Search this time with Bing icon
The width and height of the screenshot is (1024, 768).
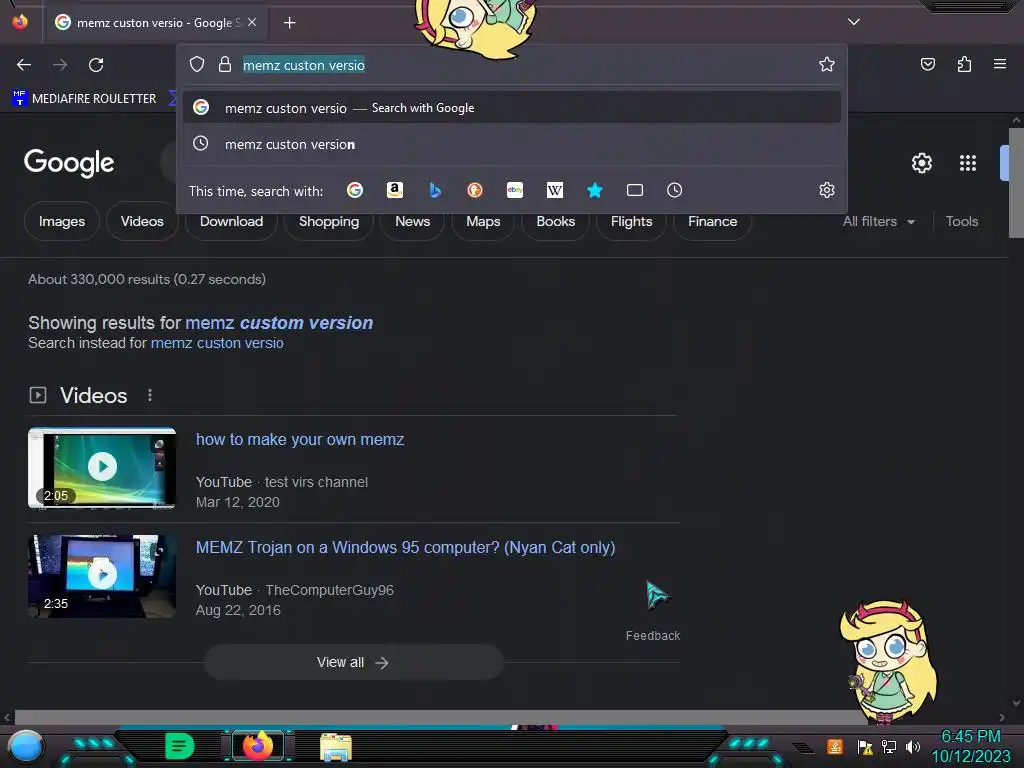coord(435,190)
